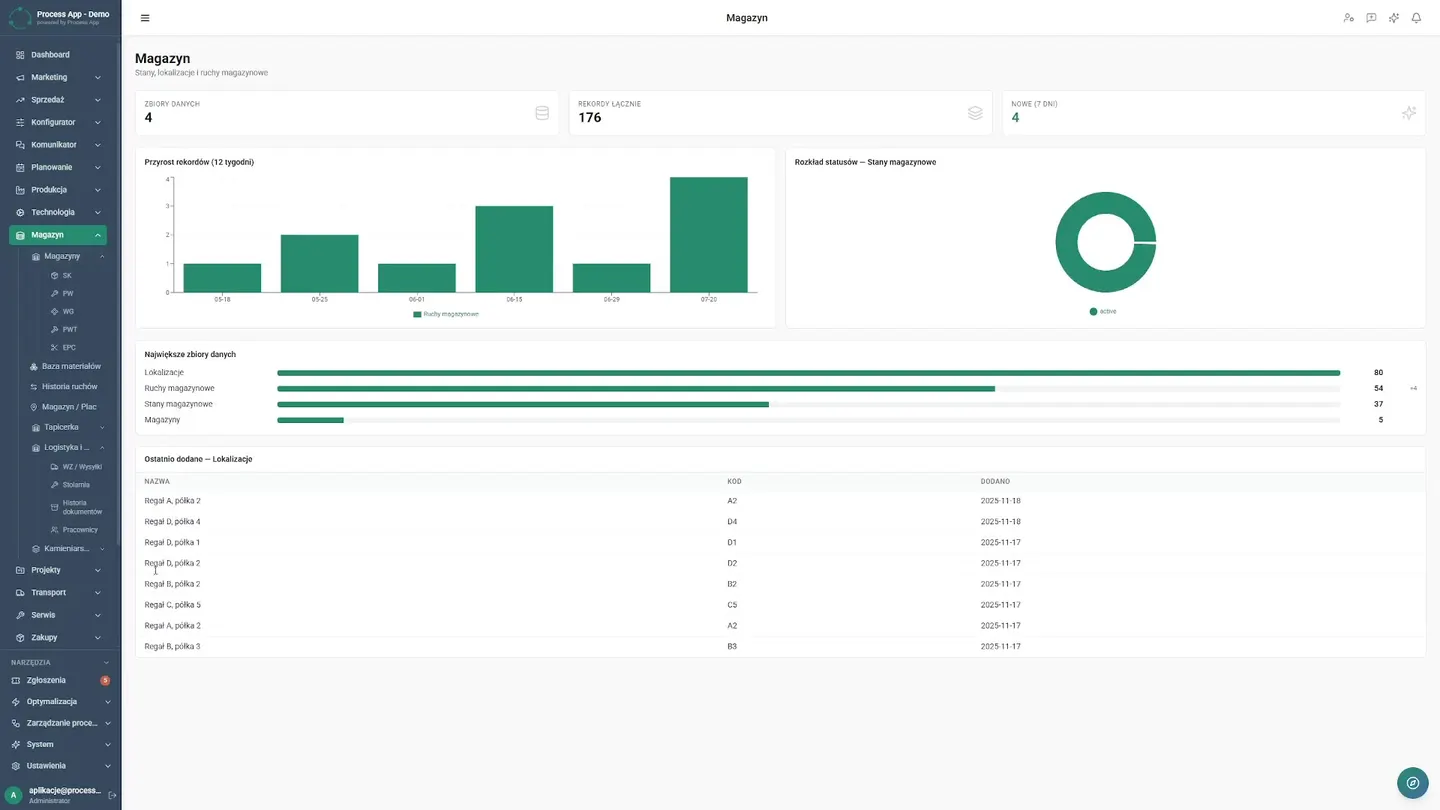Screen dimensions: 1440x810
Task: Toggle the Ruchy magazynowe chart legend
Action: pos(446,314)
